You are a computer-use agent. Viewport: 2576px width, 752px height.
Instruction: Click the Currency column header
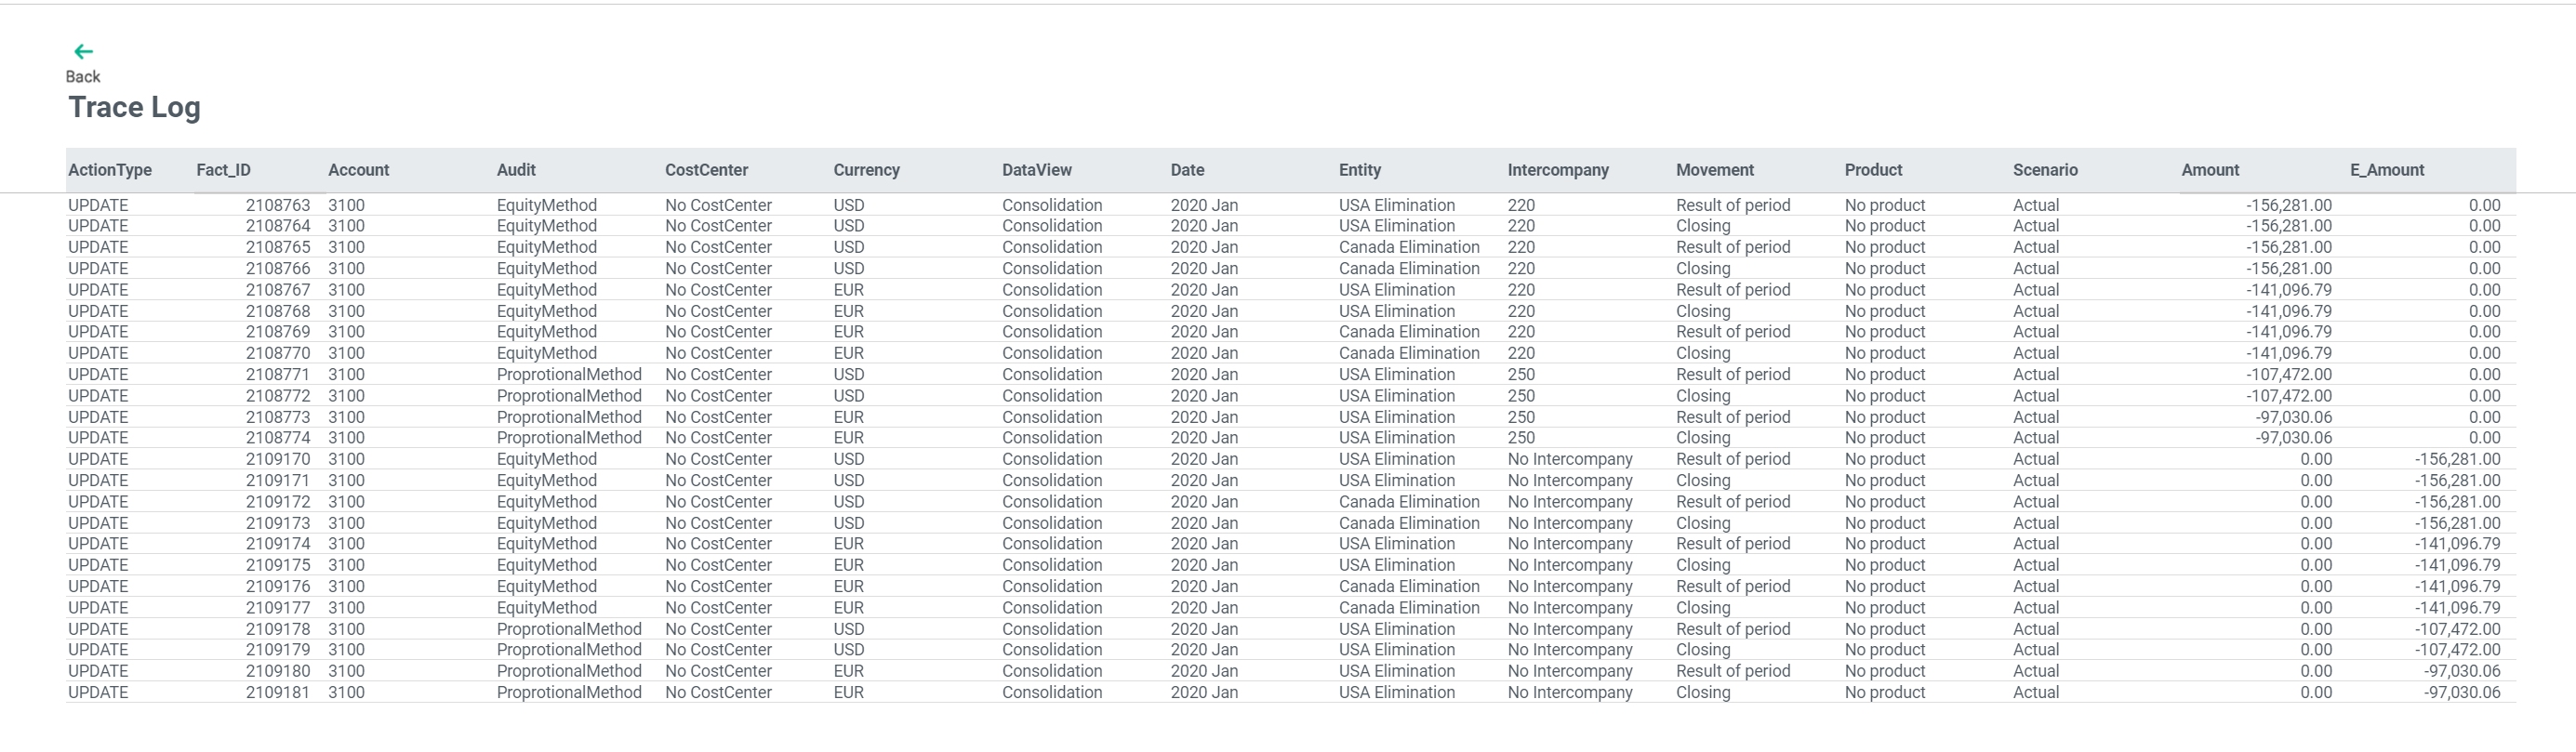867,170
